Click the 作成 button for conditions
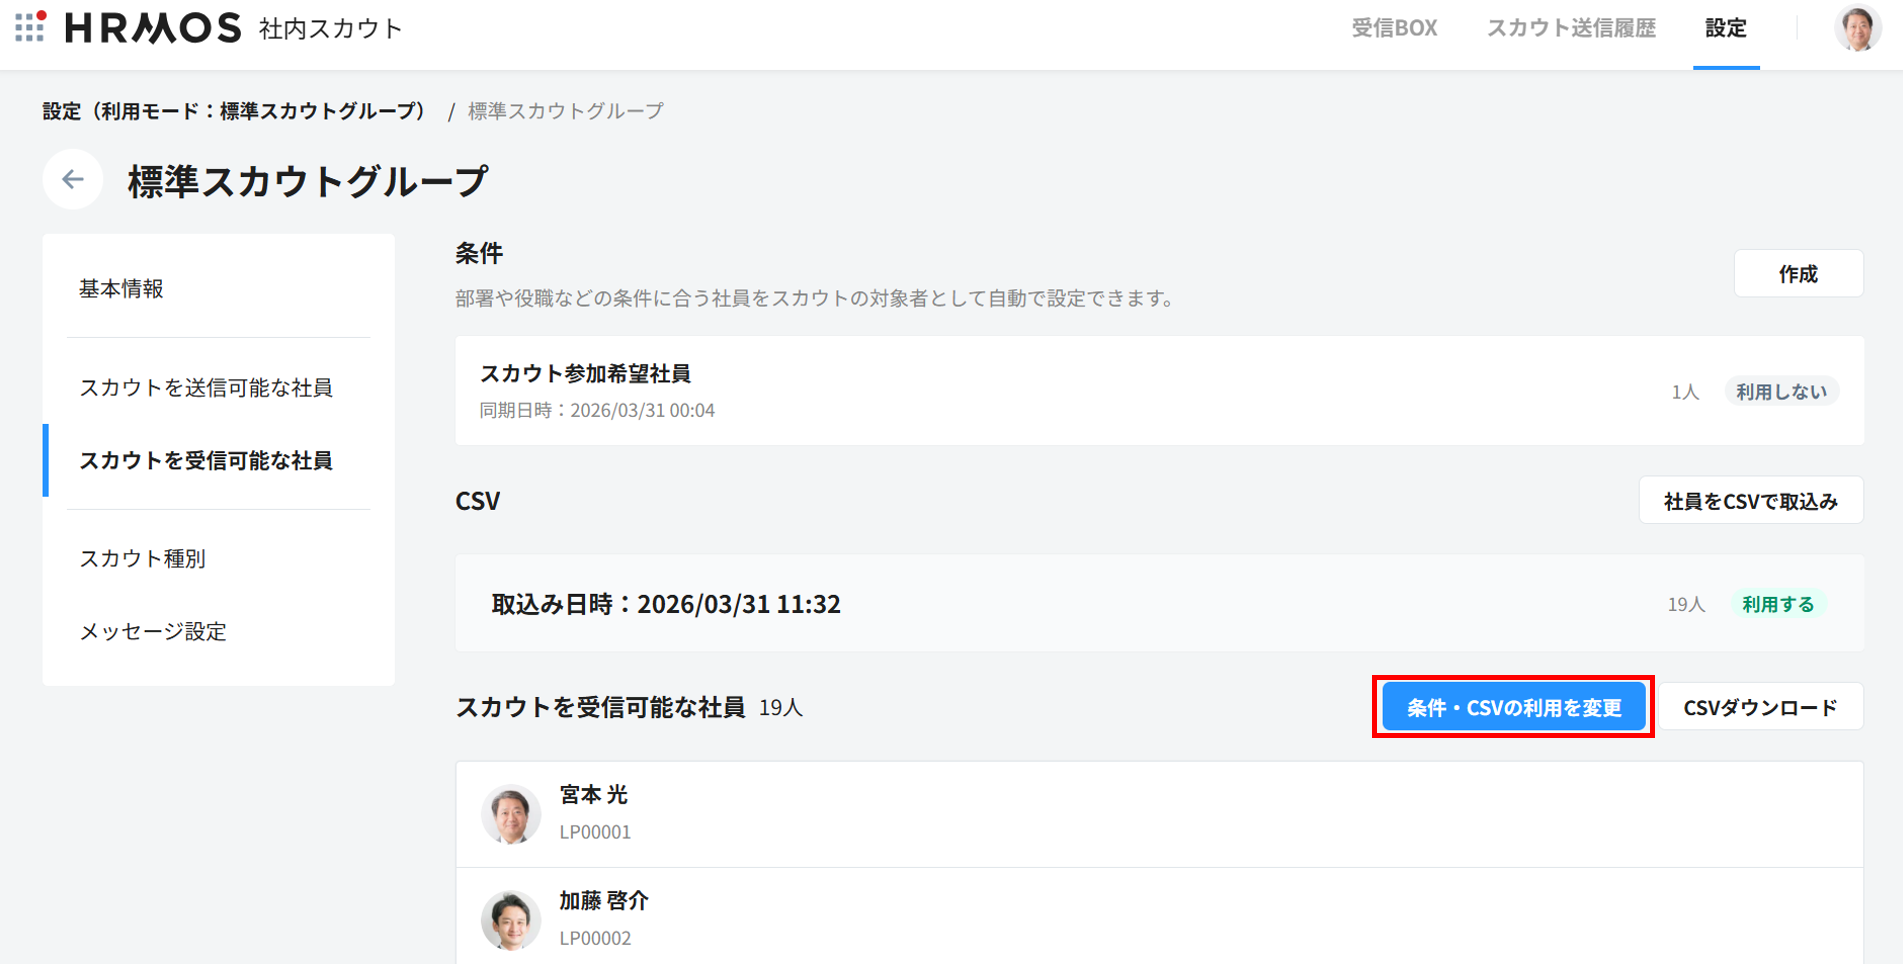This screenshot has height=964, width=1903. point(1797,274)
